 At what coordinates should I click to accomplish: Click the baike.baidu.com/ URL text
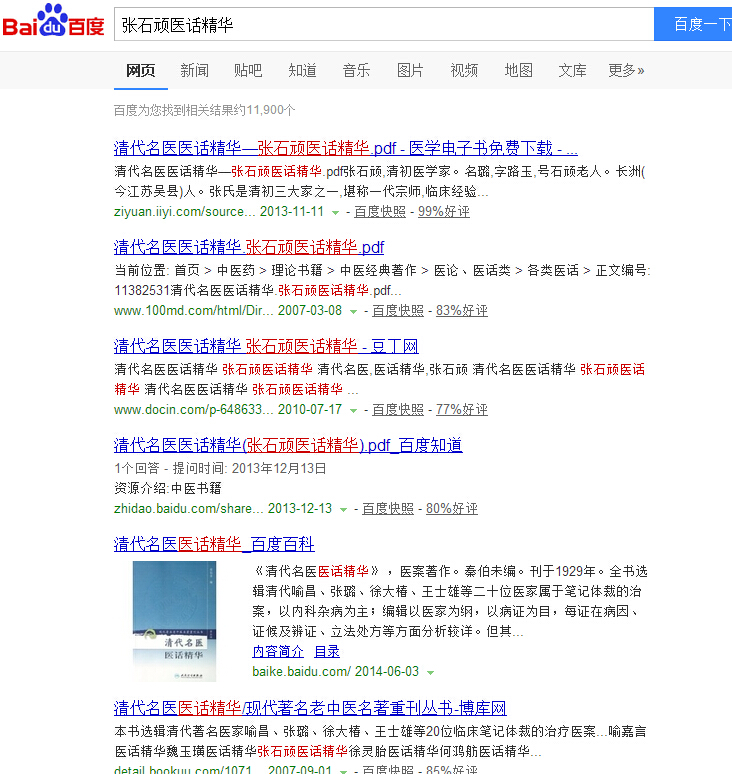pos(302,672)
